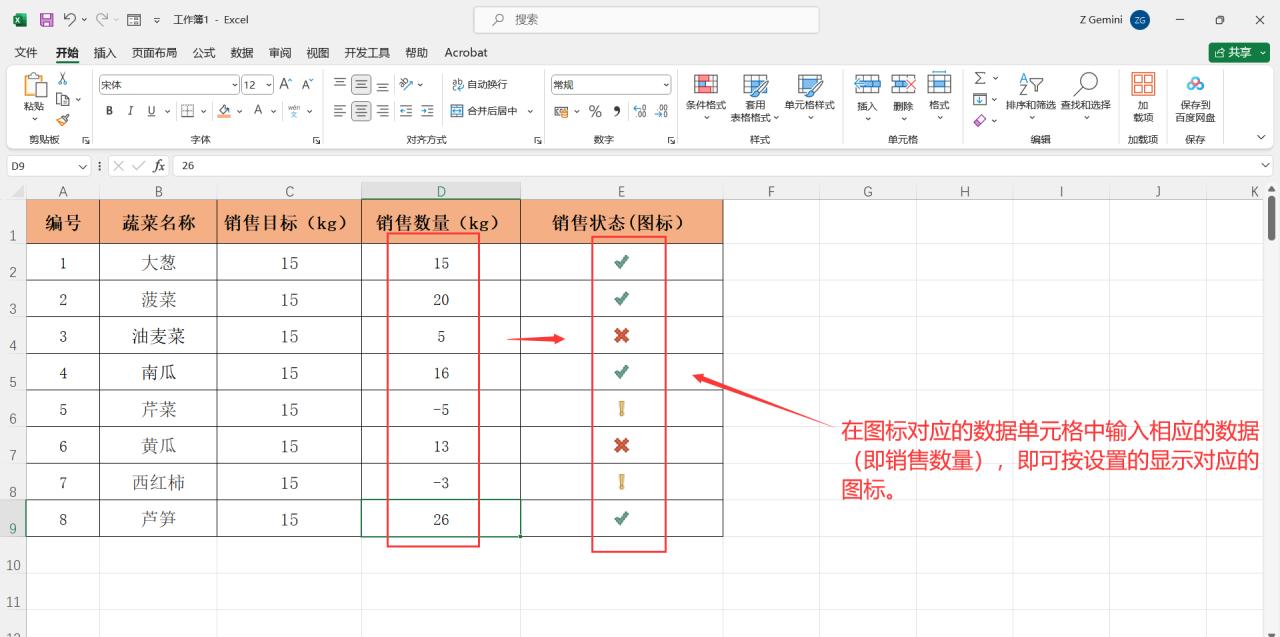Select cell containing 油麦菜
Viewport: 1280px width, 637px height.
point(158,336)
